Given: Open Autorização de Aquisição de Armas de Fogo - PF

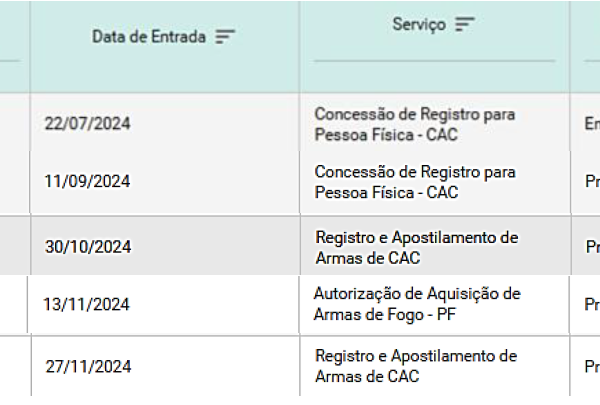Looking at the screenshot, I should 417,304.
